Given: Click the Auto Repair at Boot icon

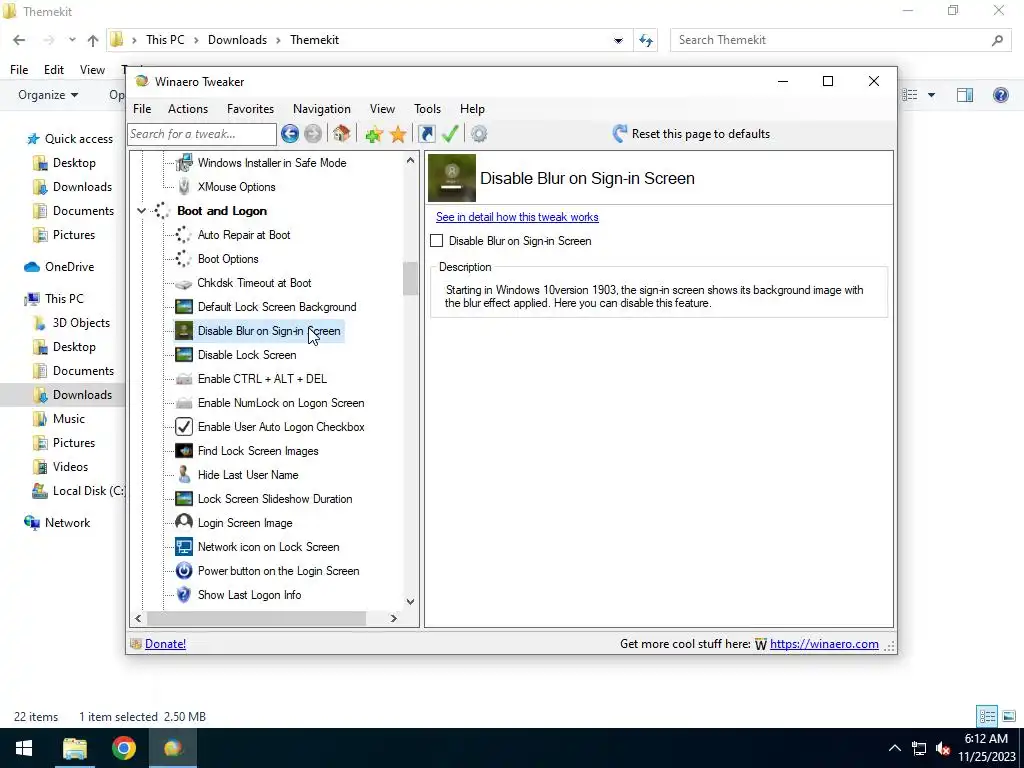Looking at the screenshot, I should (184, 235).
